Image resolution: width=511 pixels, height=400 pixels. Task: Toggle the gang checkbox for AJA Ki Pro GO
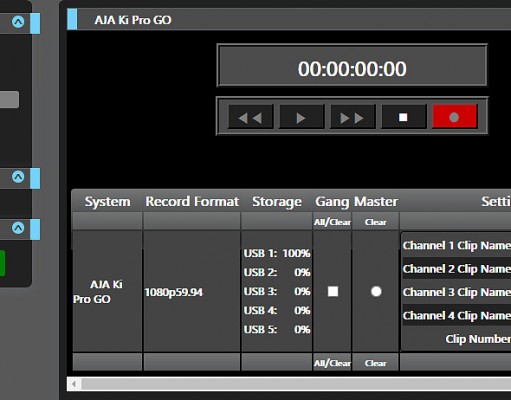click(333, 291)
